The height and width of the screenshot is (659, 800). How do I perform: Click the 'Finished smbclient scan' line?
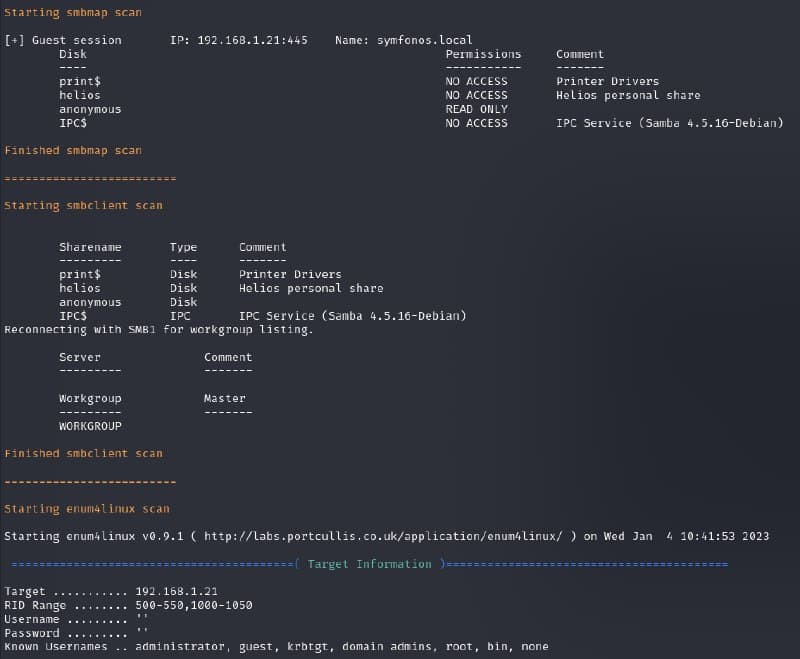pyautogui.click(x=83, y=453)
